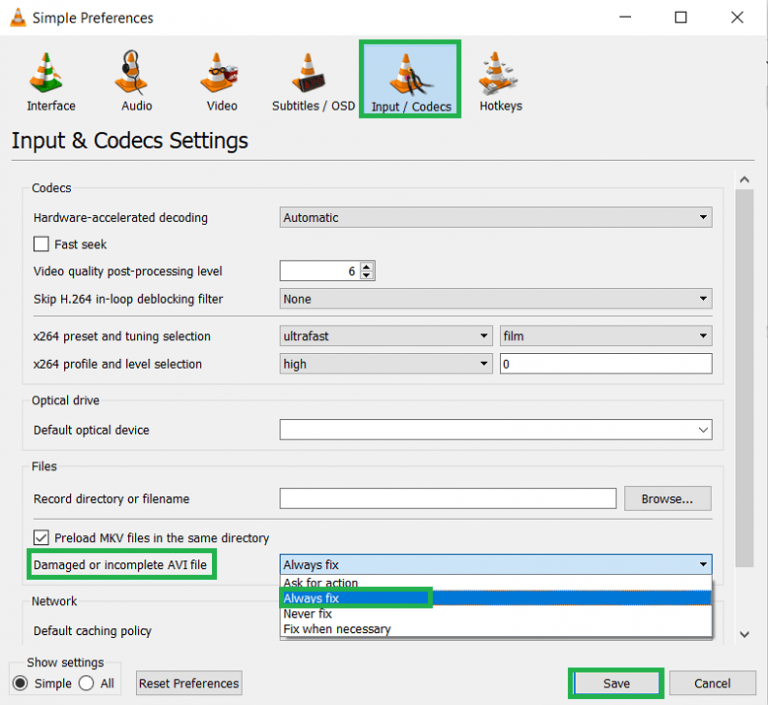
Task: Collapse the Damaged AVI file dropdown
Action: pyautogui.click(x=496, y=564)
